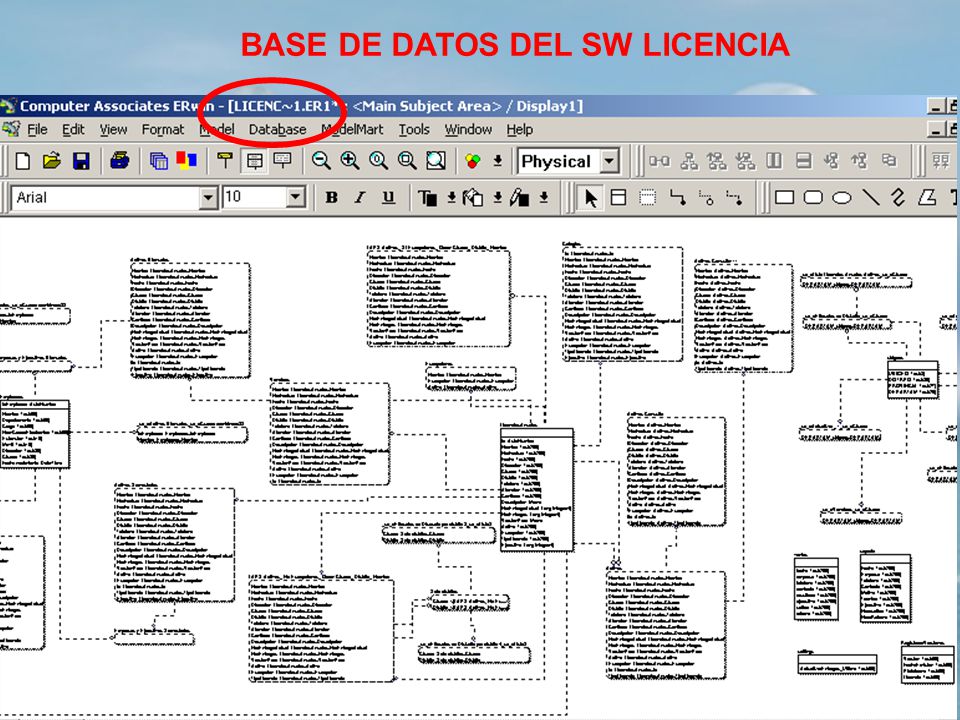This screenshot has width=960, height=720.
Task: Select the pointer arrow tool
Action: click(x=590, y=198)
